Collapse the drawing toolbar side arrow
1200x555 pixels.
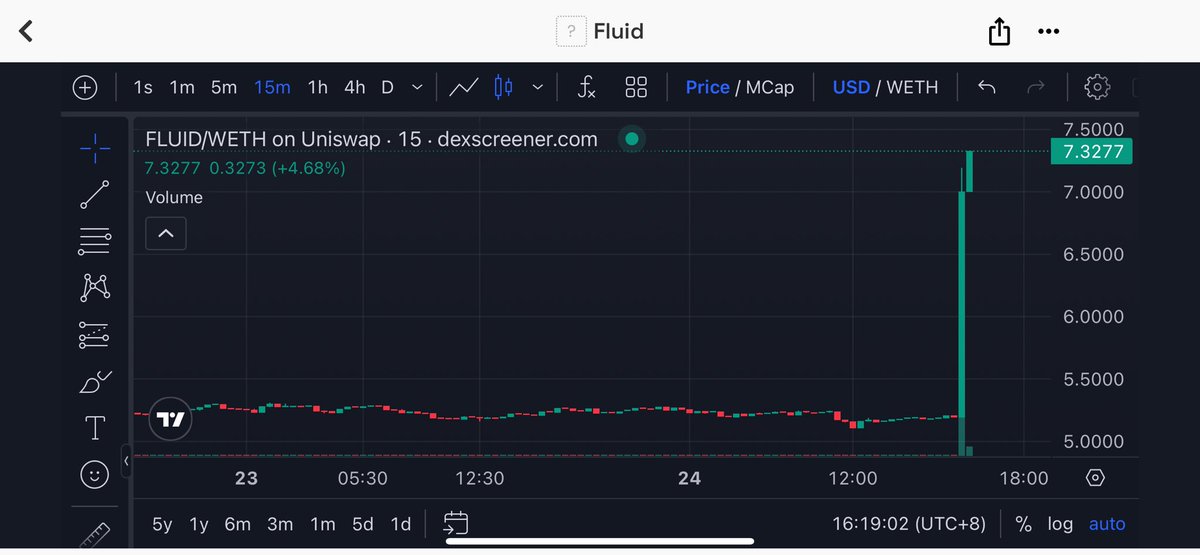[126, 460]
